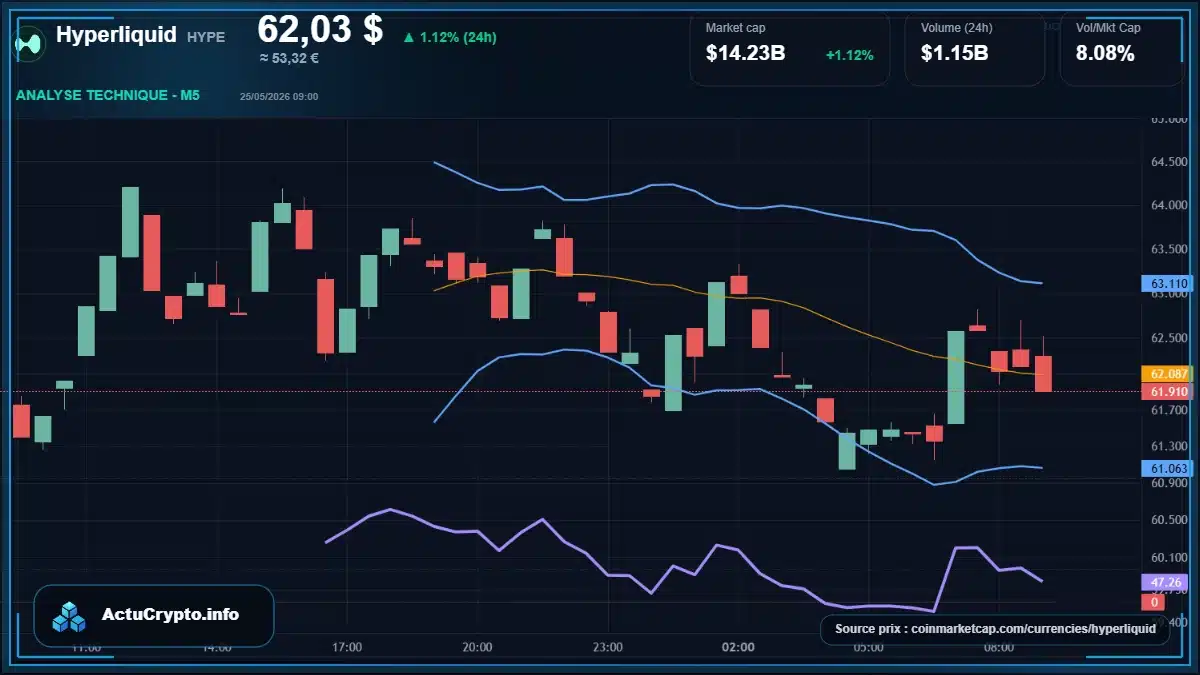Image resolution: width=1200 pixels, height=675 pixels.
Task: Open the Vol/Mkt Cap card
Action: 1121,47
